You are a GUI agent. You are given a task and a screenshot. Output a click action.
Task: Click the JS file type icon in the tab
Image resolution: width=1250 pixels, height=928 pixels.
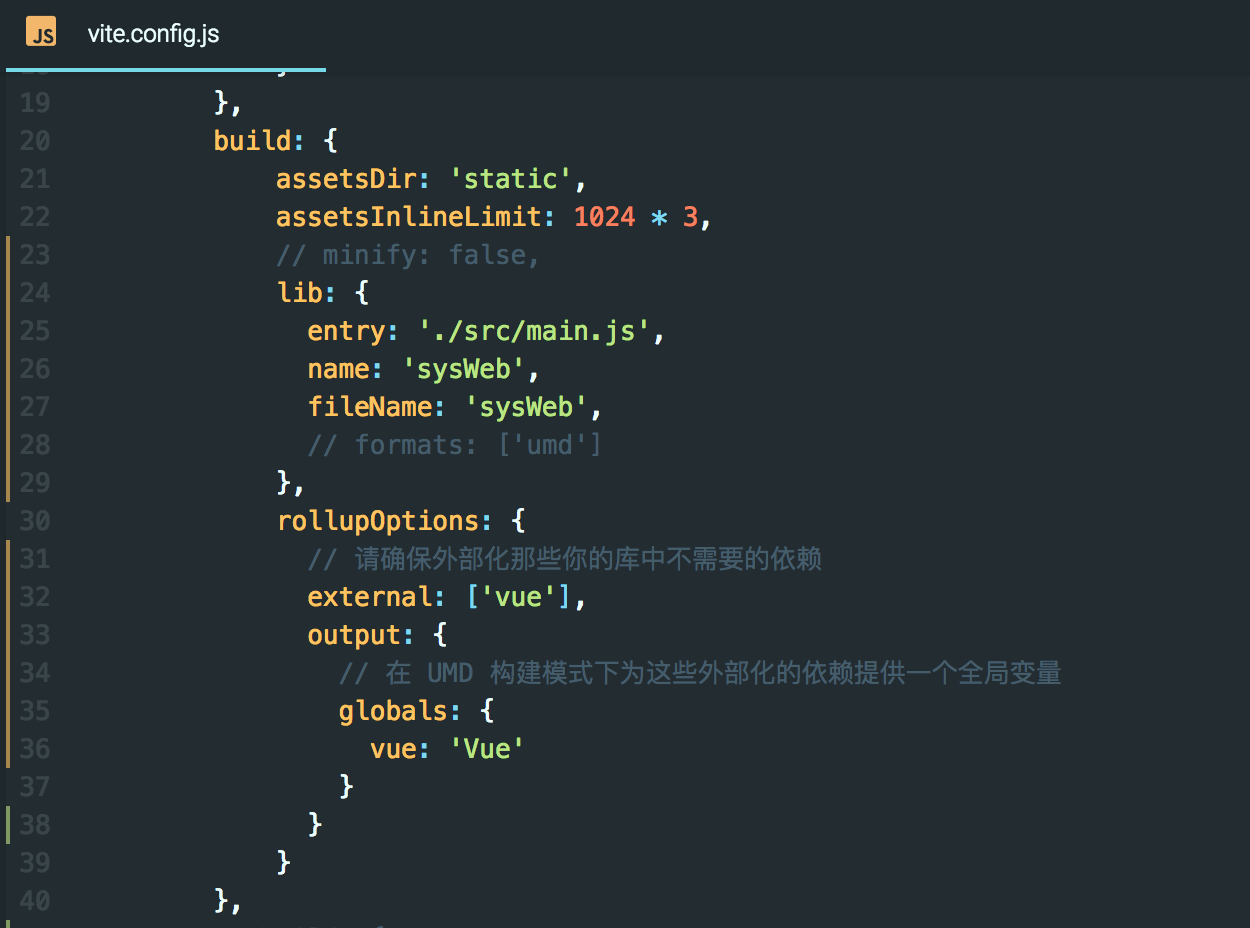[x=41, y=32]
